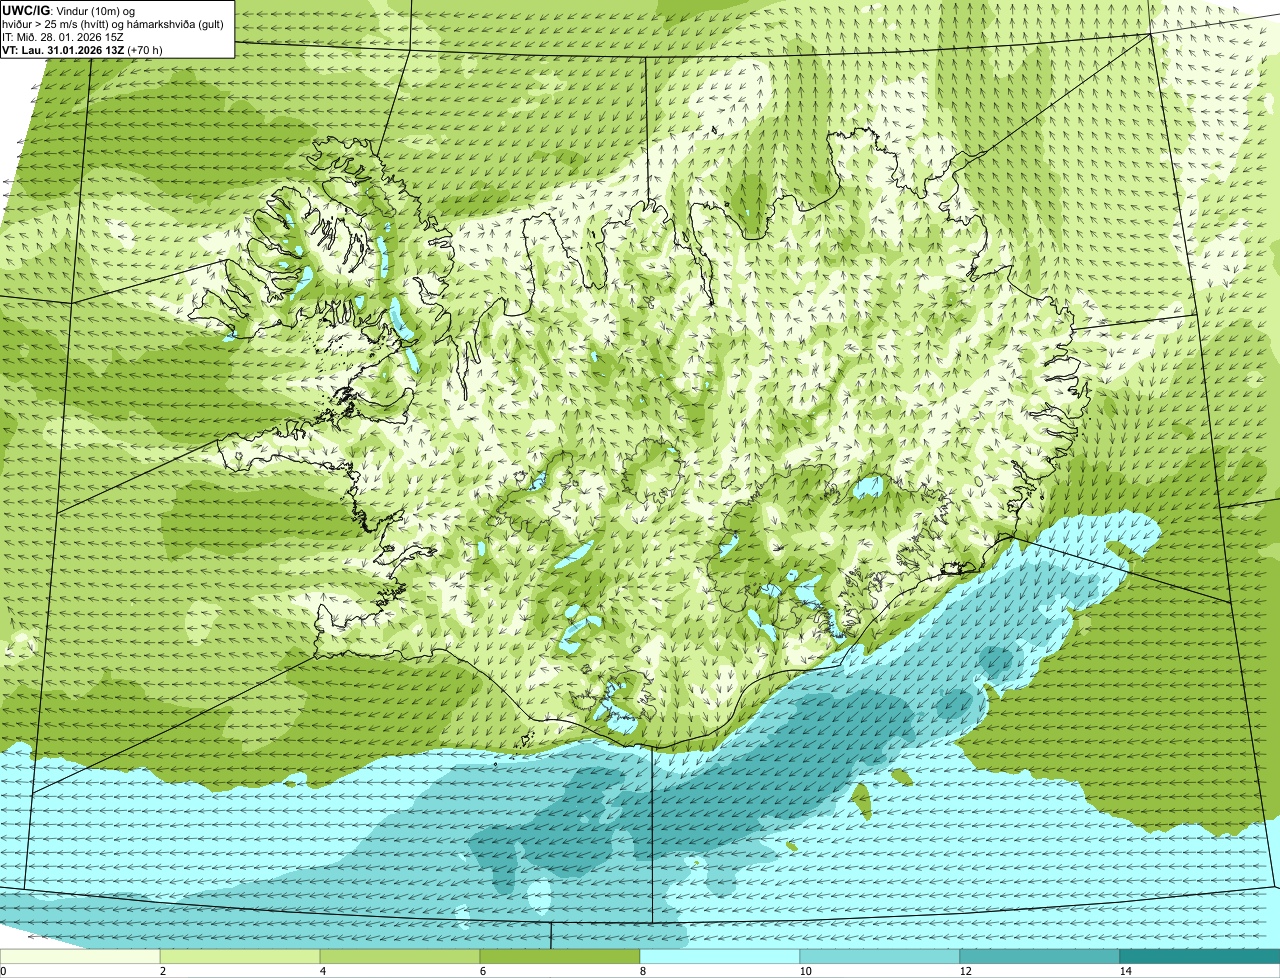
Task: Click the 4–6 m/s green legend swatch
Action: (x=400, y=957)
